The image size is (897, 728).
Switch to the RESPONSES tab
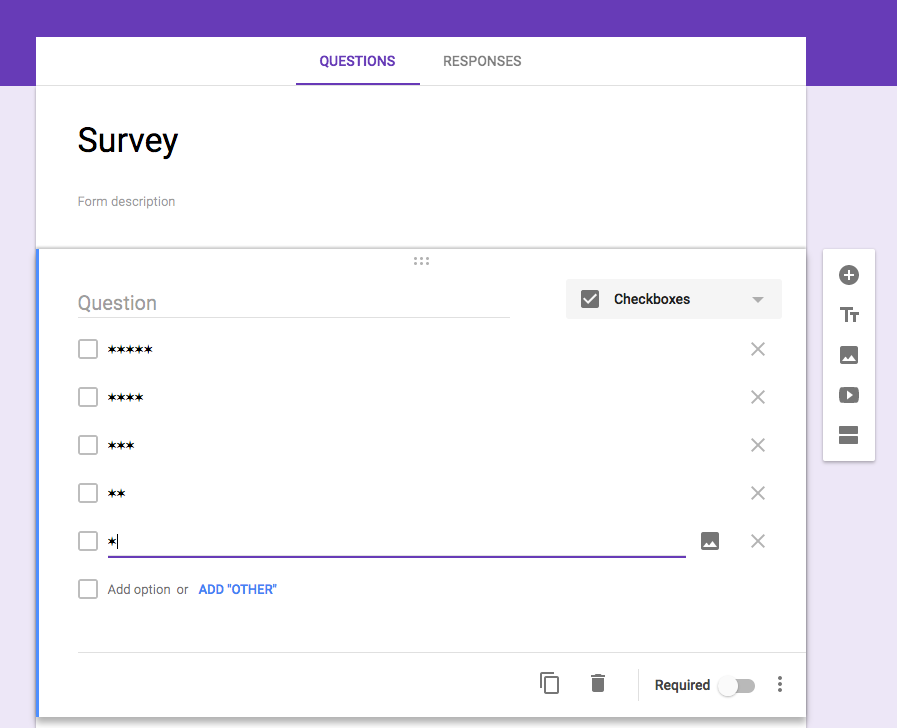[x=481, y=61]
